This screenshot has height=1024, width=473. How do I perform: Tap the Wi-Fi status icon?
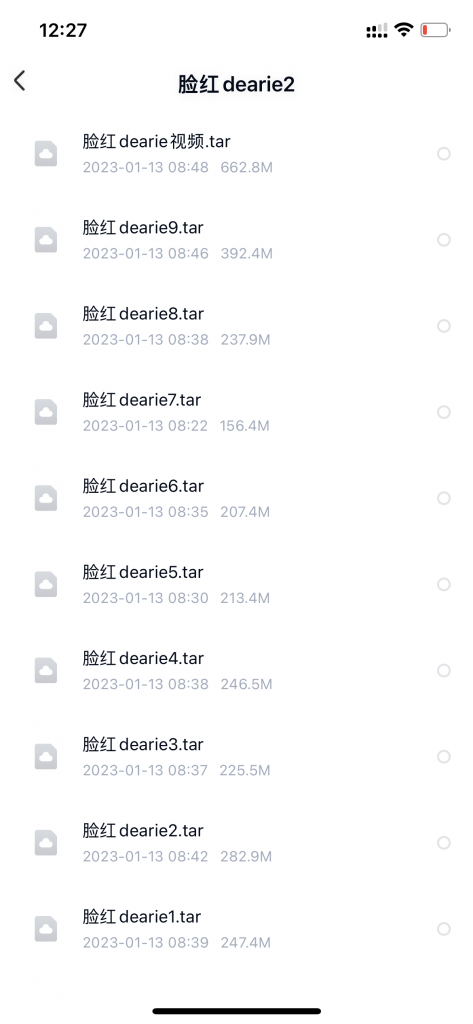click(x=404, y=29)
